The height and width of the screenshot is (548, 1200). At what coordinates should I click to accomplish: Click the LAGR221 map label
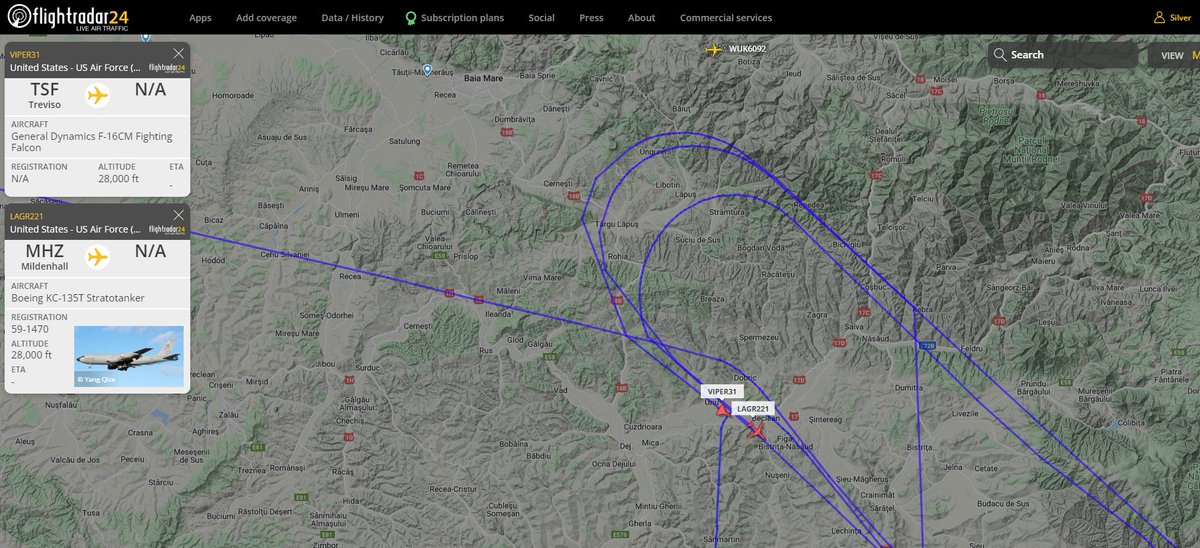tap(753, 409)
